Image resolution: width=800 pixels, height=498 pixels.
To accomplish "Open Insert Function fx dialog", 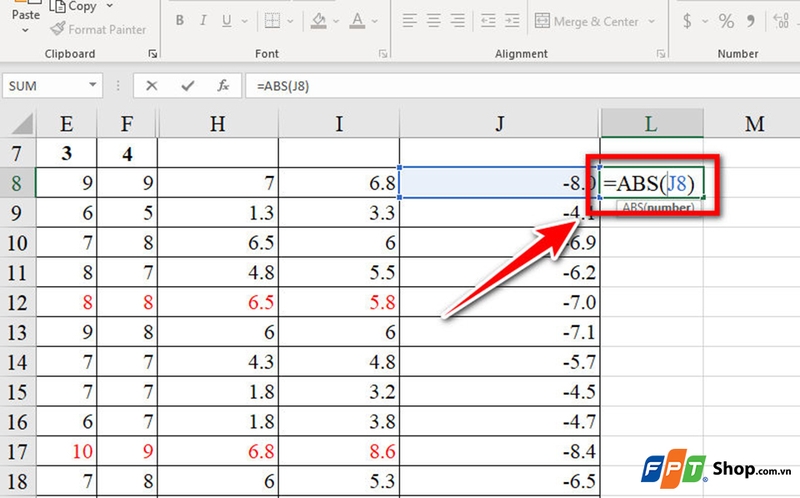I will [223, 86].
